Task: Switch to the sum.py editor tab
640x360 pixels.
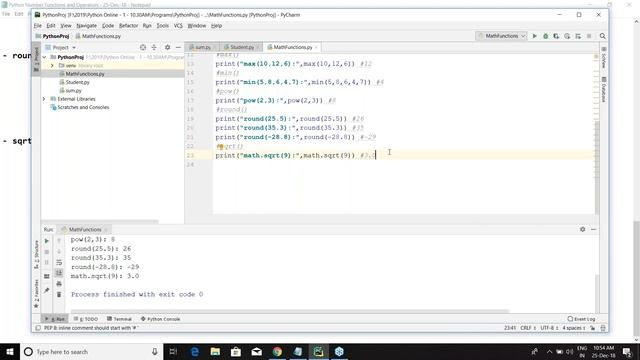Action: [202, 47]
